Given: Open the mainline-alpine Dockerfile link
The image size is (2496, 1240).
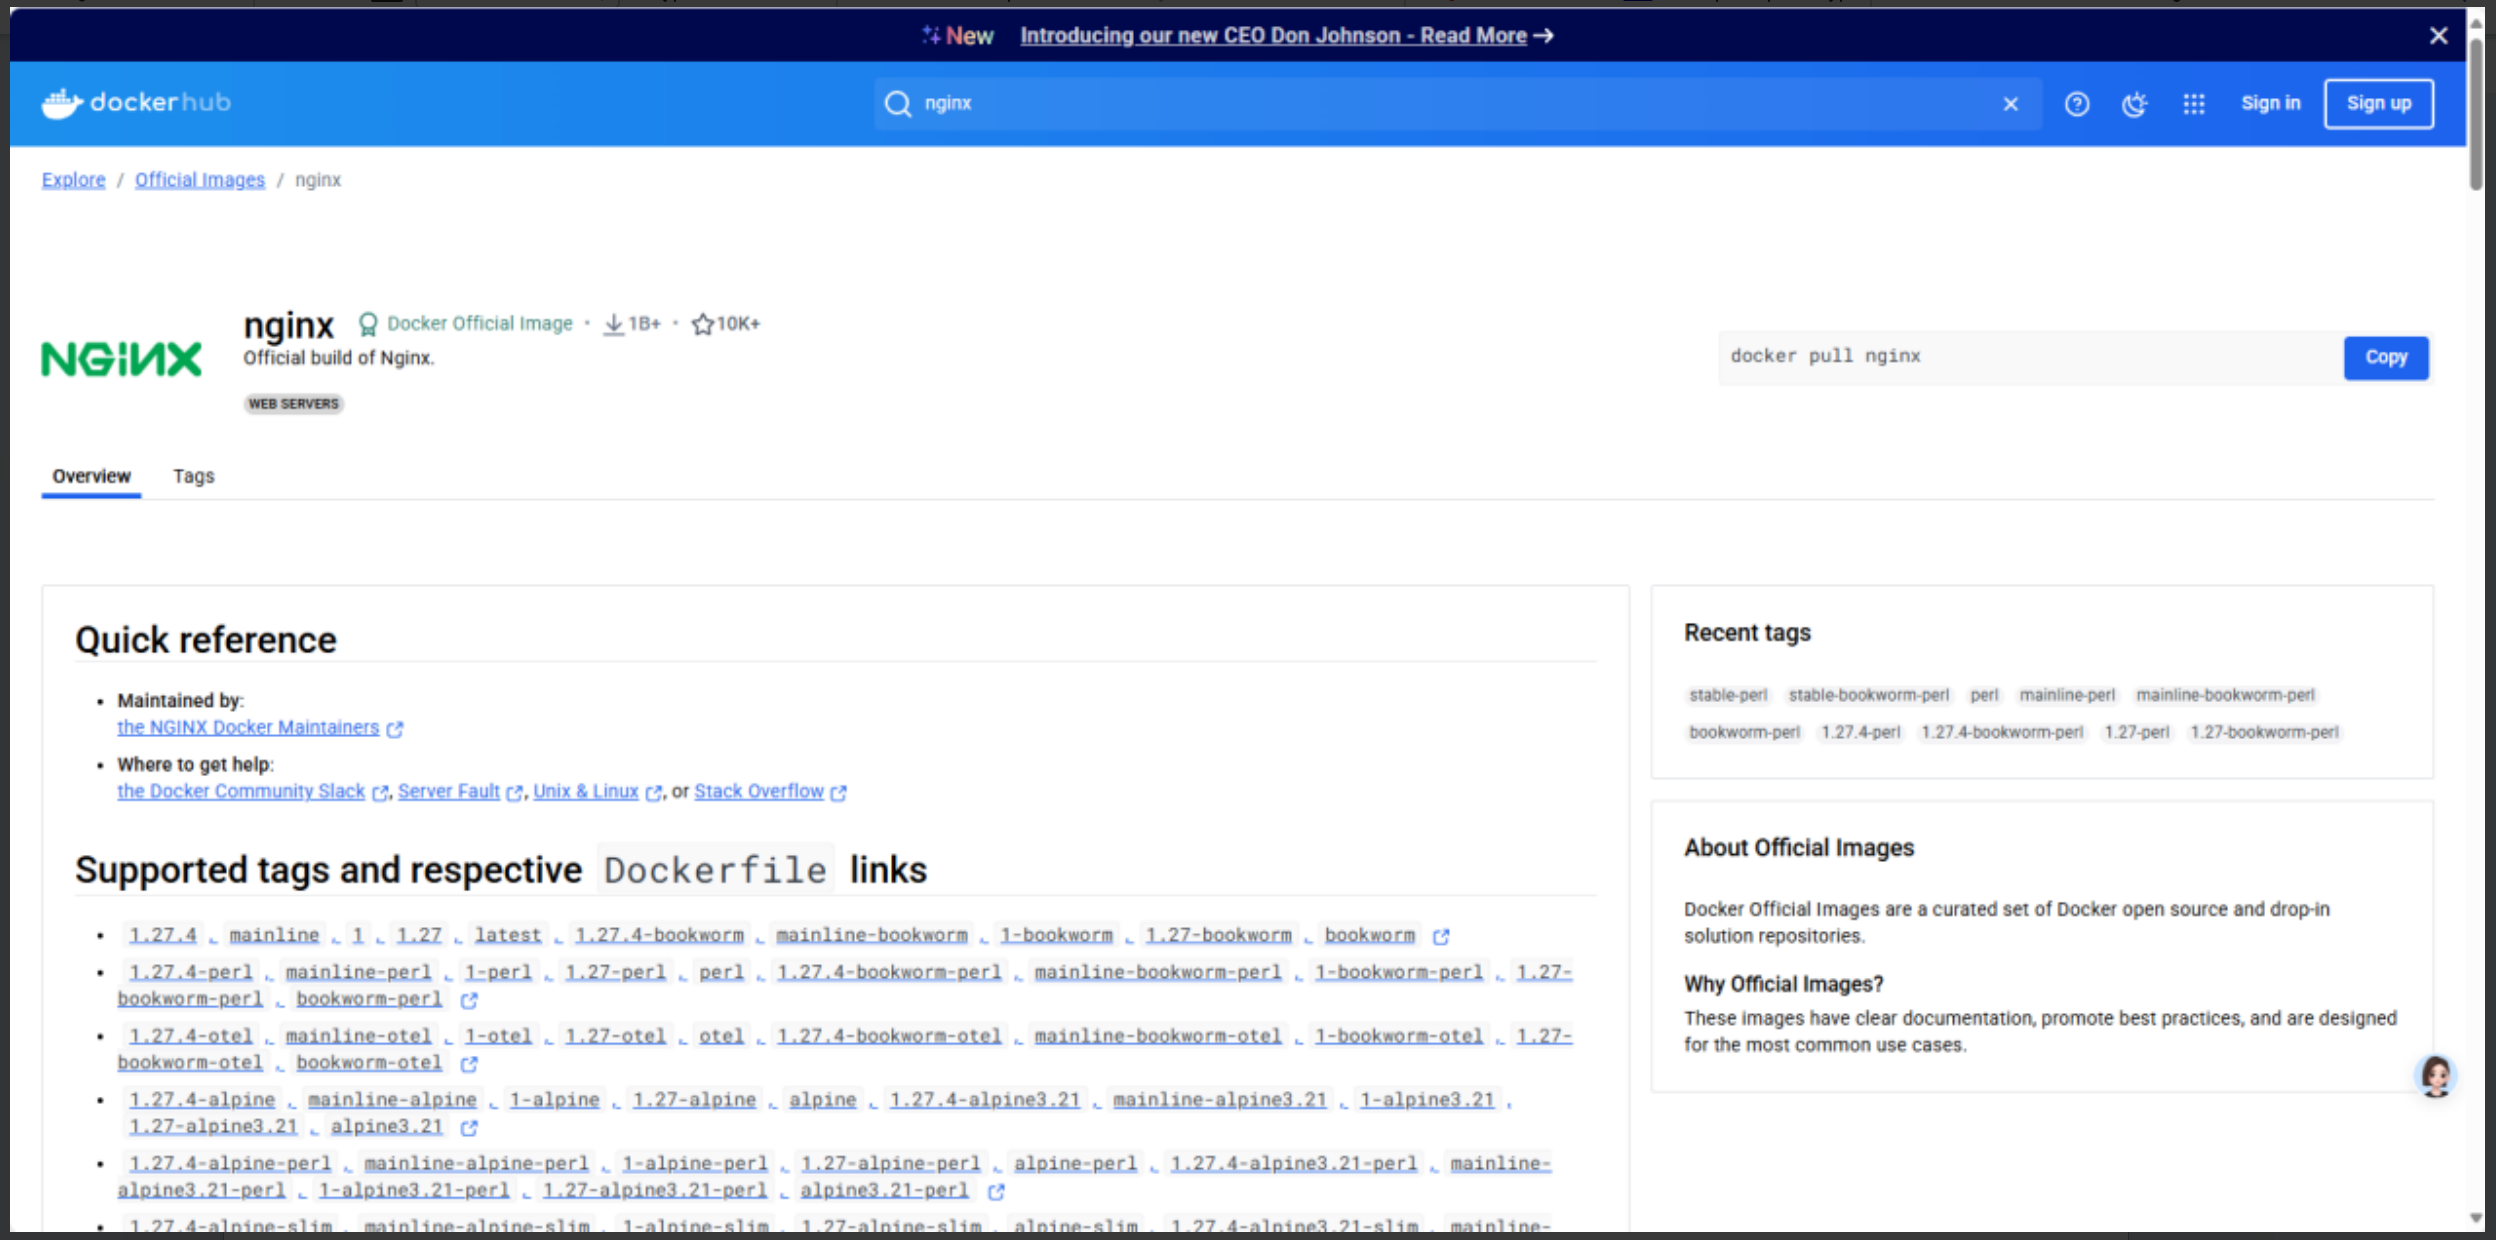Looking at the screenshot, I should click(392, 1100).
